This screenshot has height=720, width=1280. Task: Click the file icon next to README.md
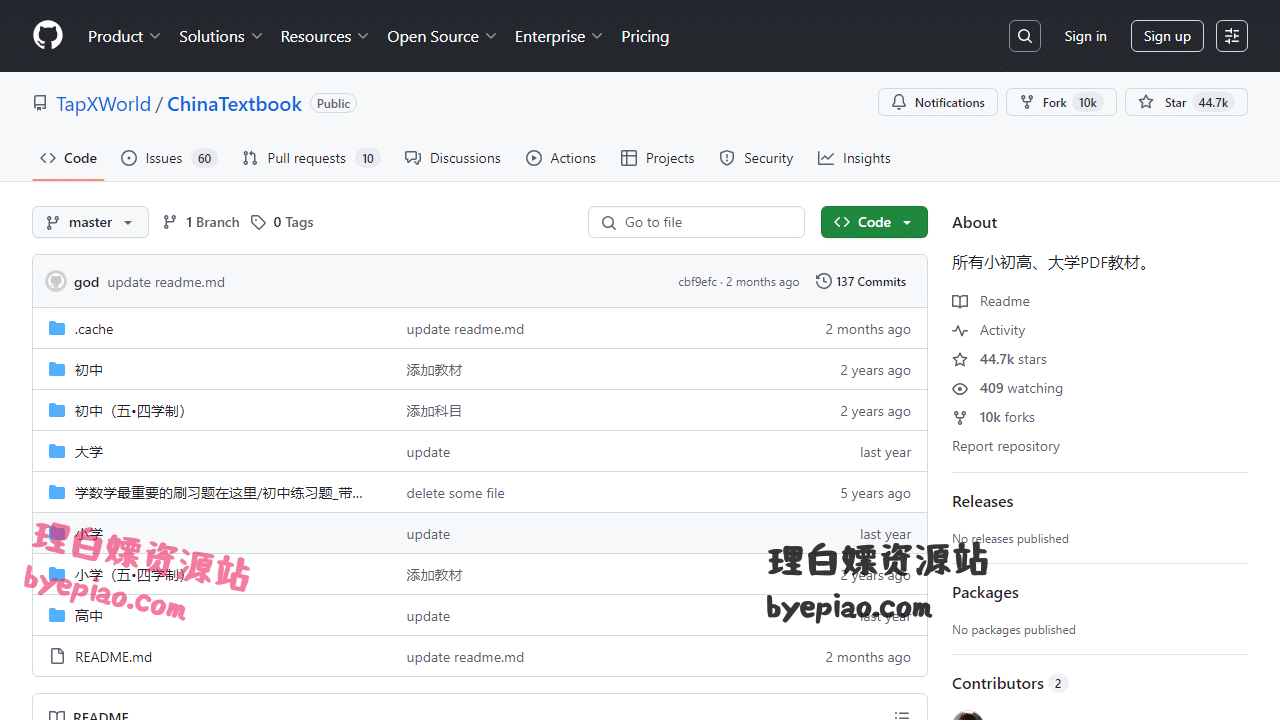[57, 657]
